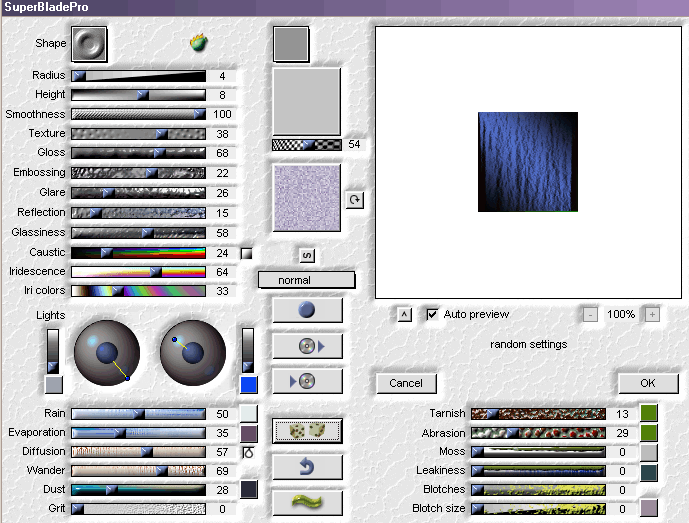The height and width of the screenshot is (523, 689).
Task: Open the green Abrasion color swatch
Action: [x=649, y=432]
